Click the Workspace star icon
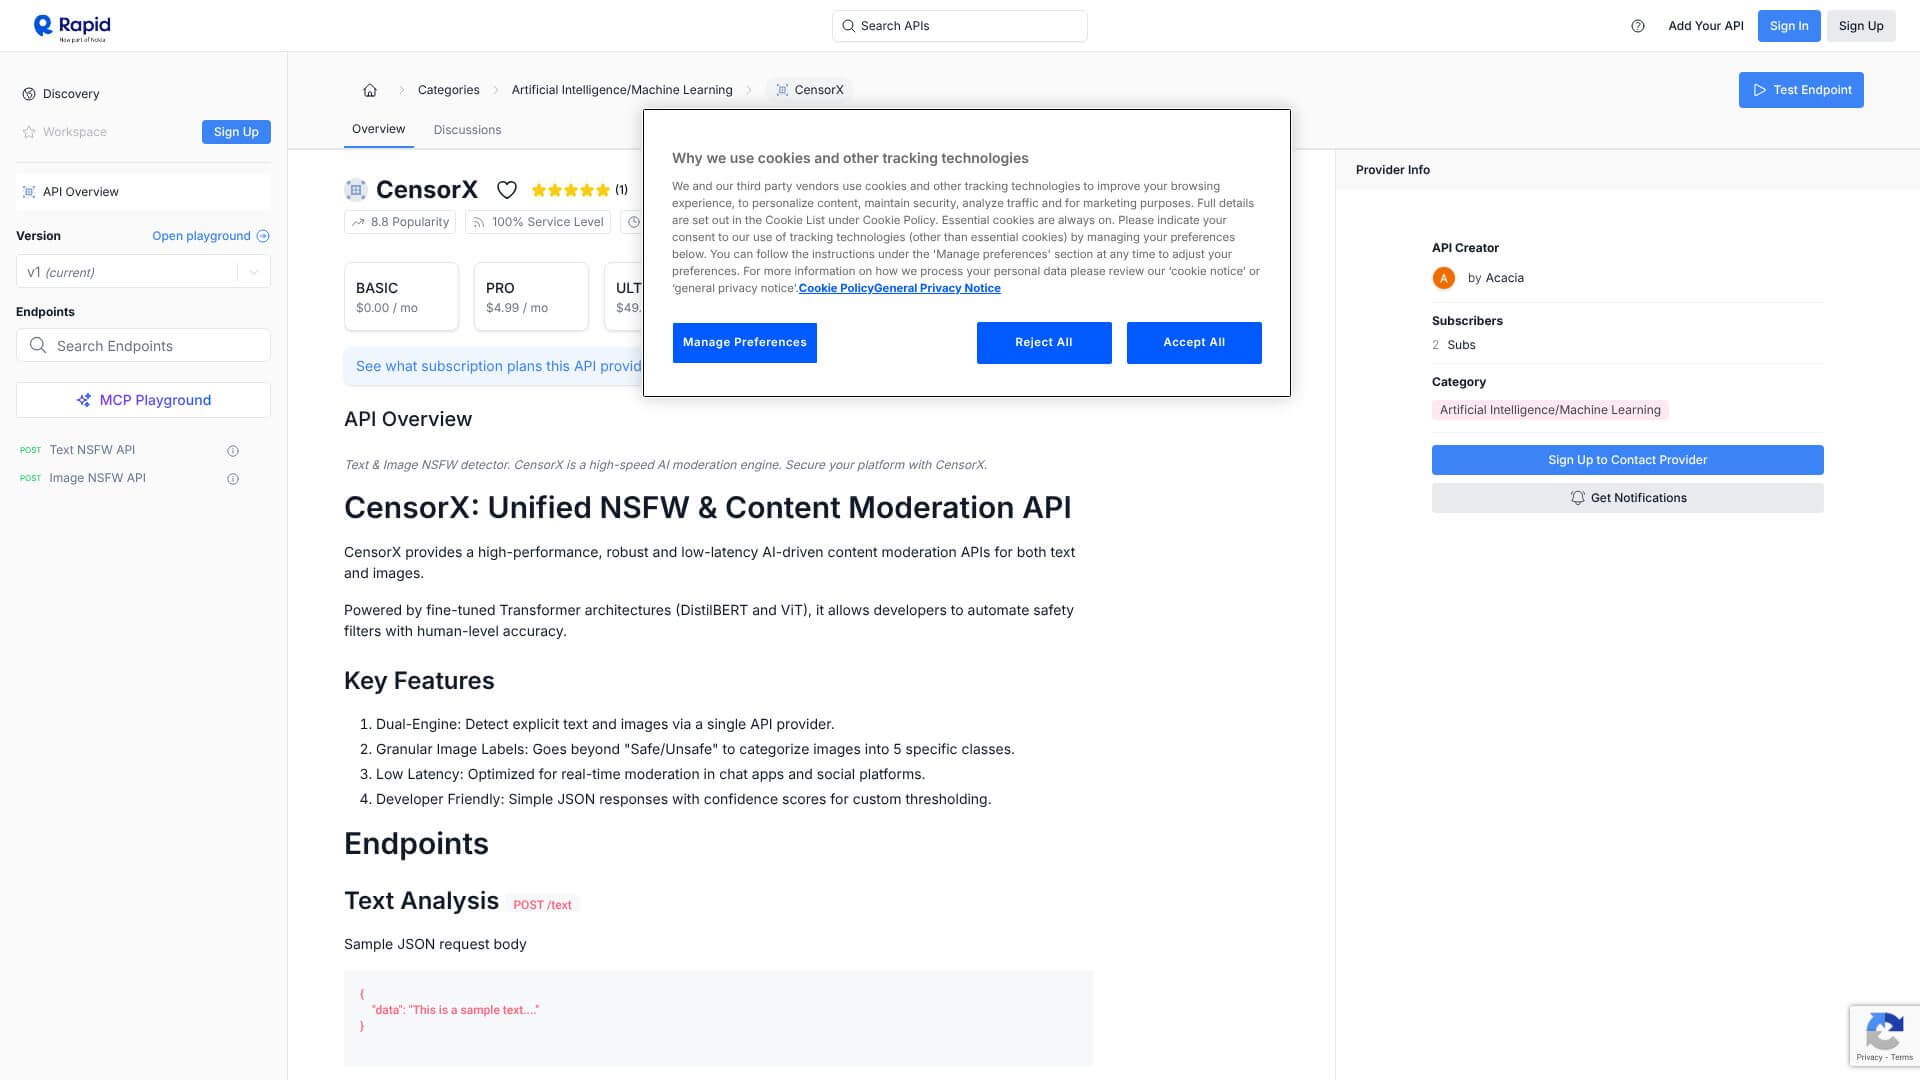Viewport: 1920px width, 1080px height. tap(29, 132)
